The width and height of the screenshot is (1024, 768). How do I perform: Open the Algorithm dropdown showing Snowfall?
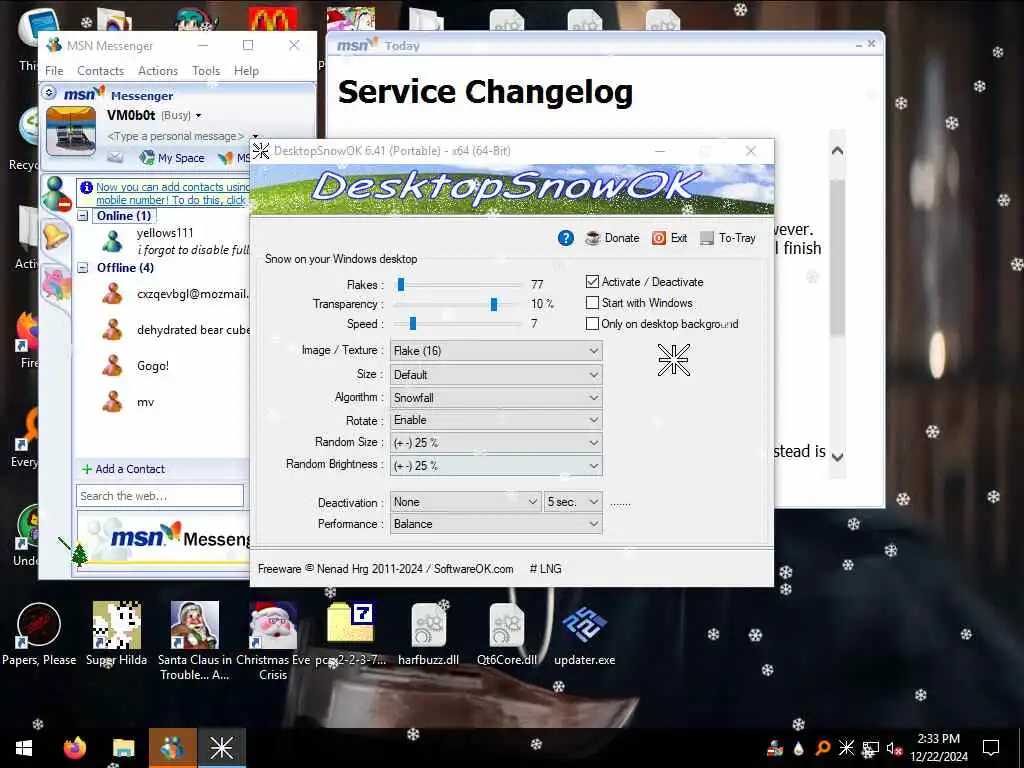496,398
